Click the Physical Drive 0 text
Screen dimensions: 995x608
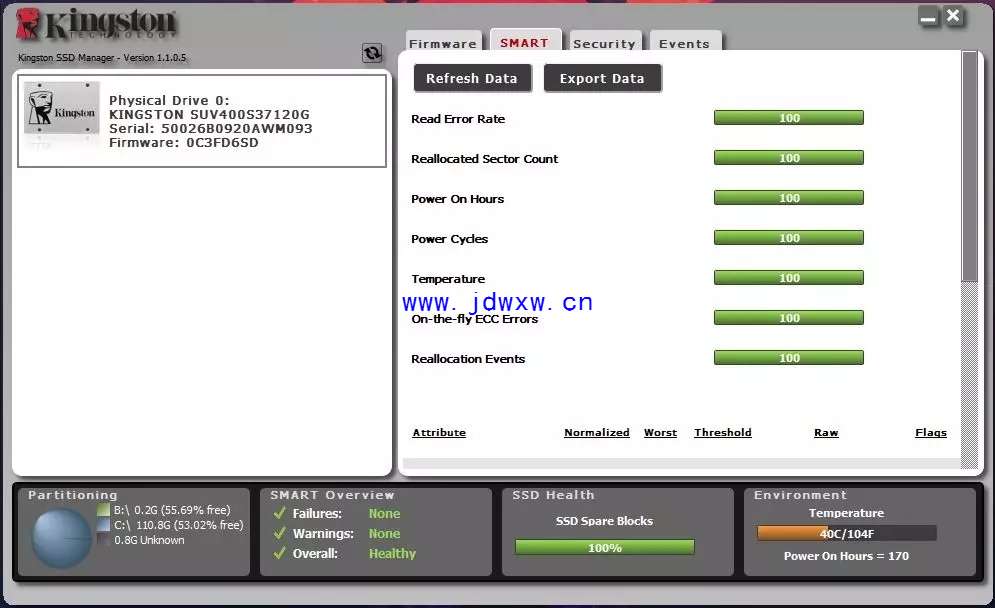[x=169, y=100]
